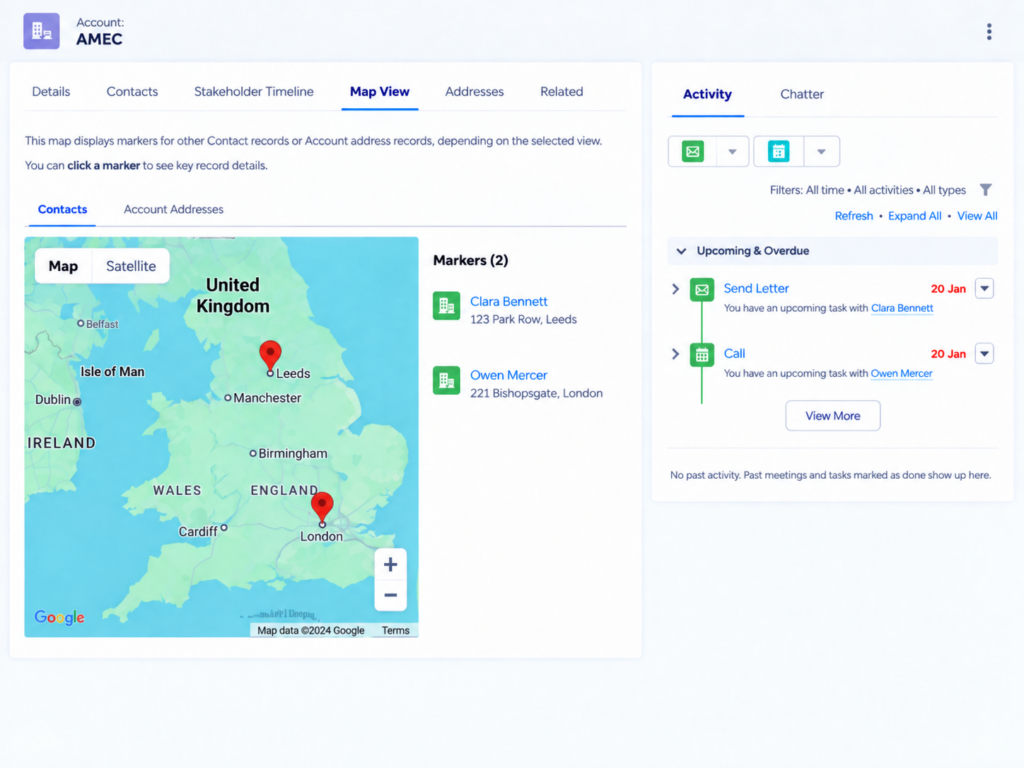Click Clara Bennett link in Send Letter task
This screenshot has height=768, width=1024.
click(901, 308)
